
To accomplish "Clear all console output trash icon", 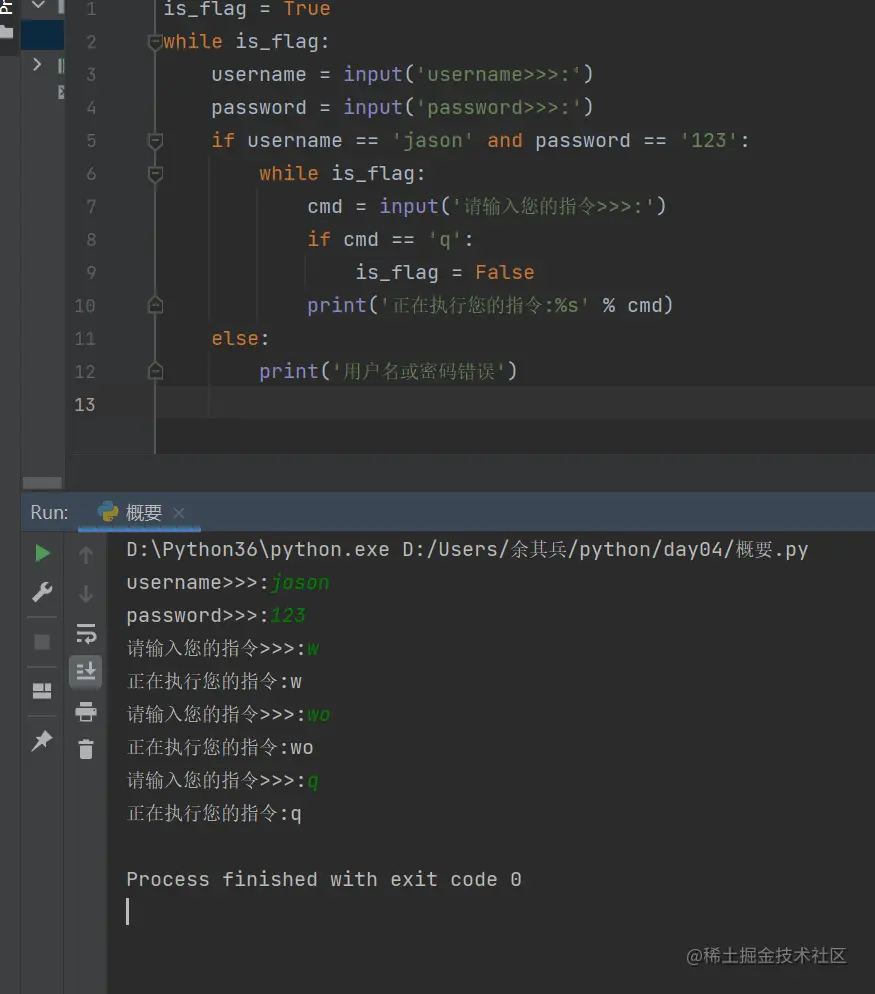I will pyautogui.click(x=86, y=749).
